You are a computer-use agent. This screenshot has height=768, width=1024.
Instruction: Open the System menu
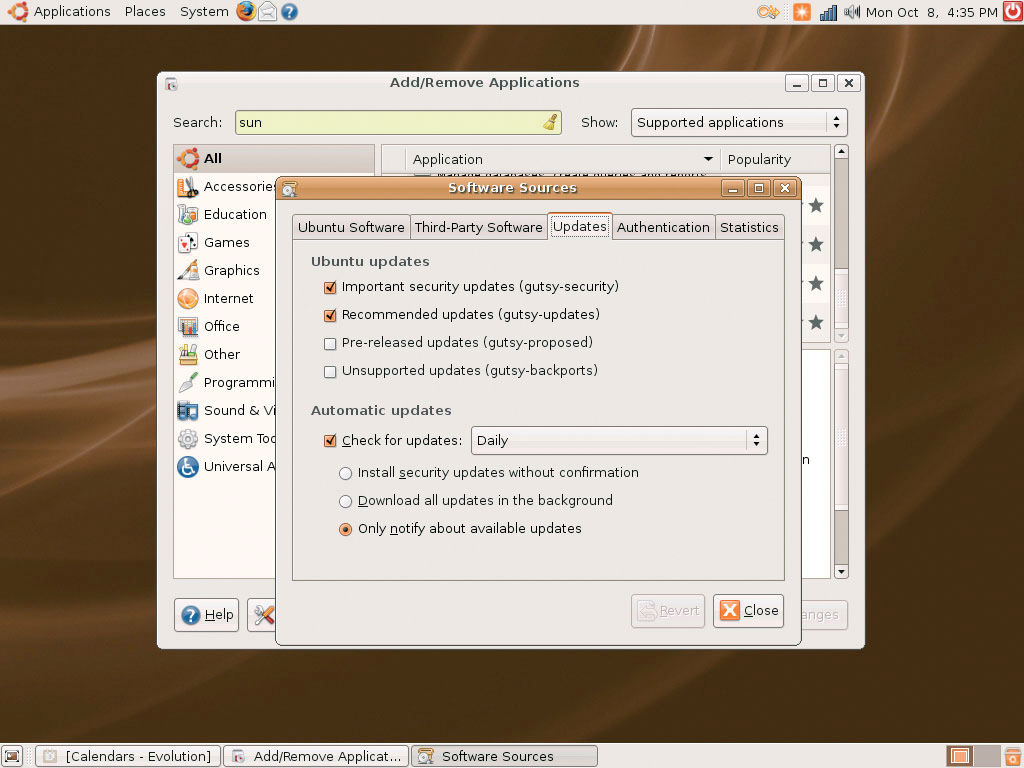(x=204, y=12)
